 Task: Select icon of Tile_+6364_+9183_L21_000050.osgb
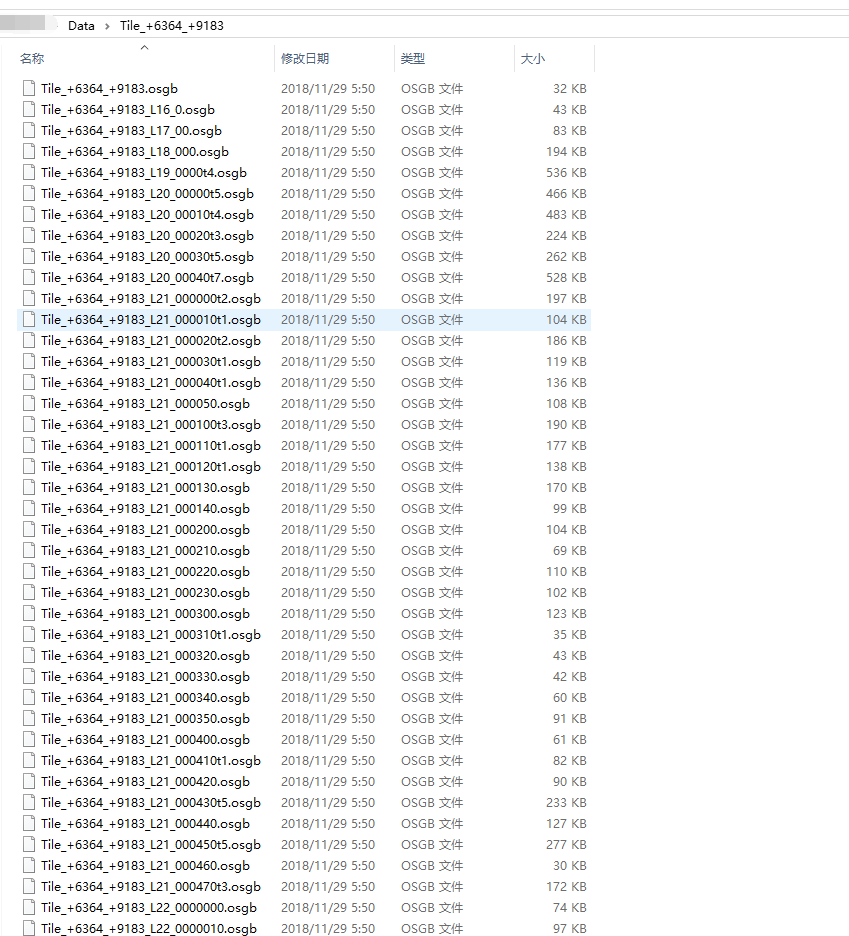pos(29,404)
